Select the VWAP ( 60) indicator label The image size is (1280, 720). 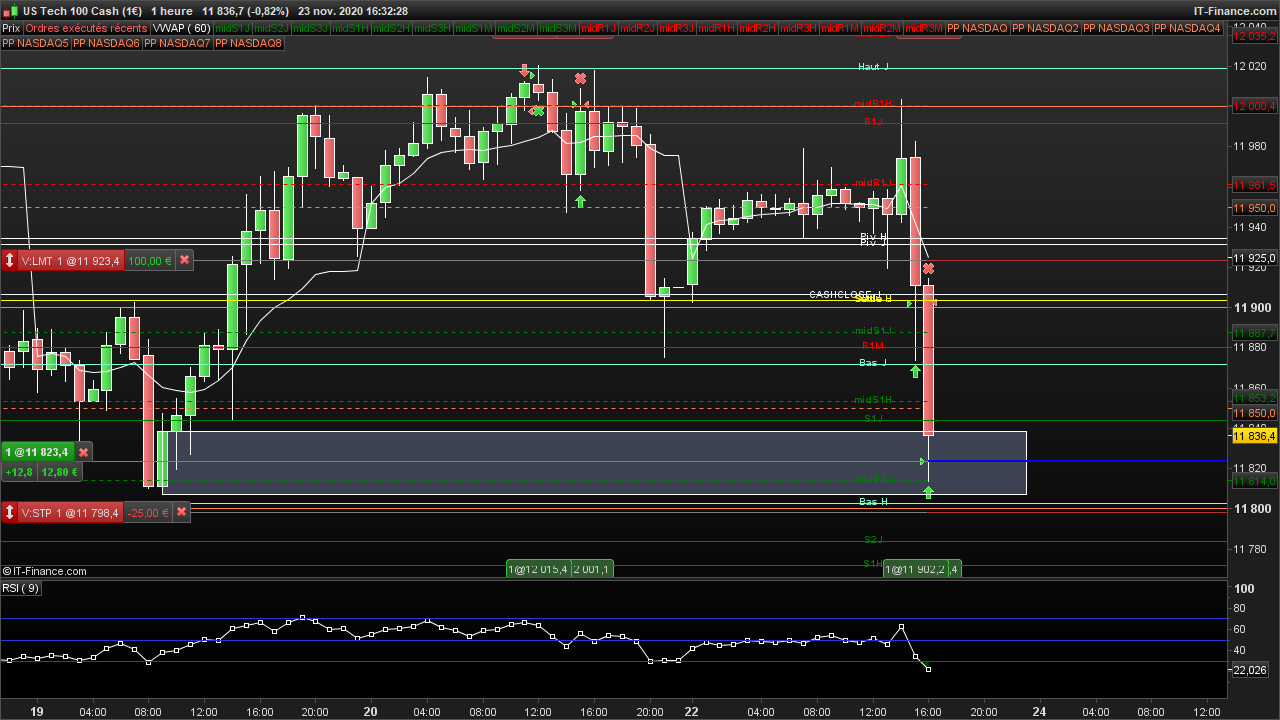181,28
